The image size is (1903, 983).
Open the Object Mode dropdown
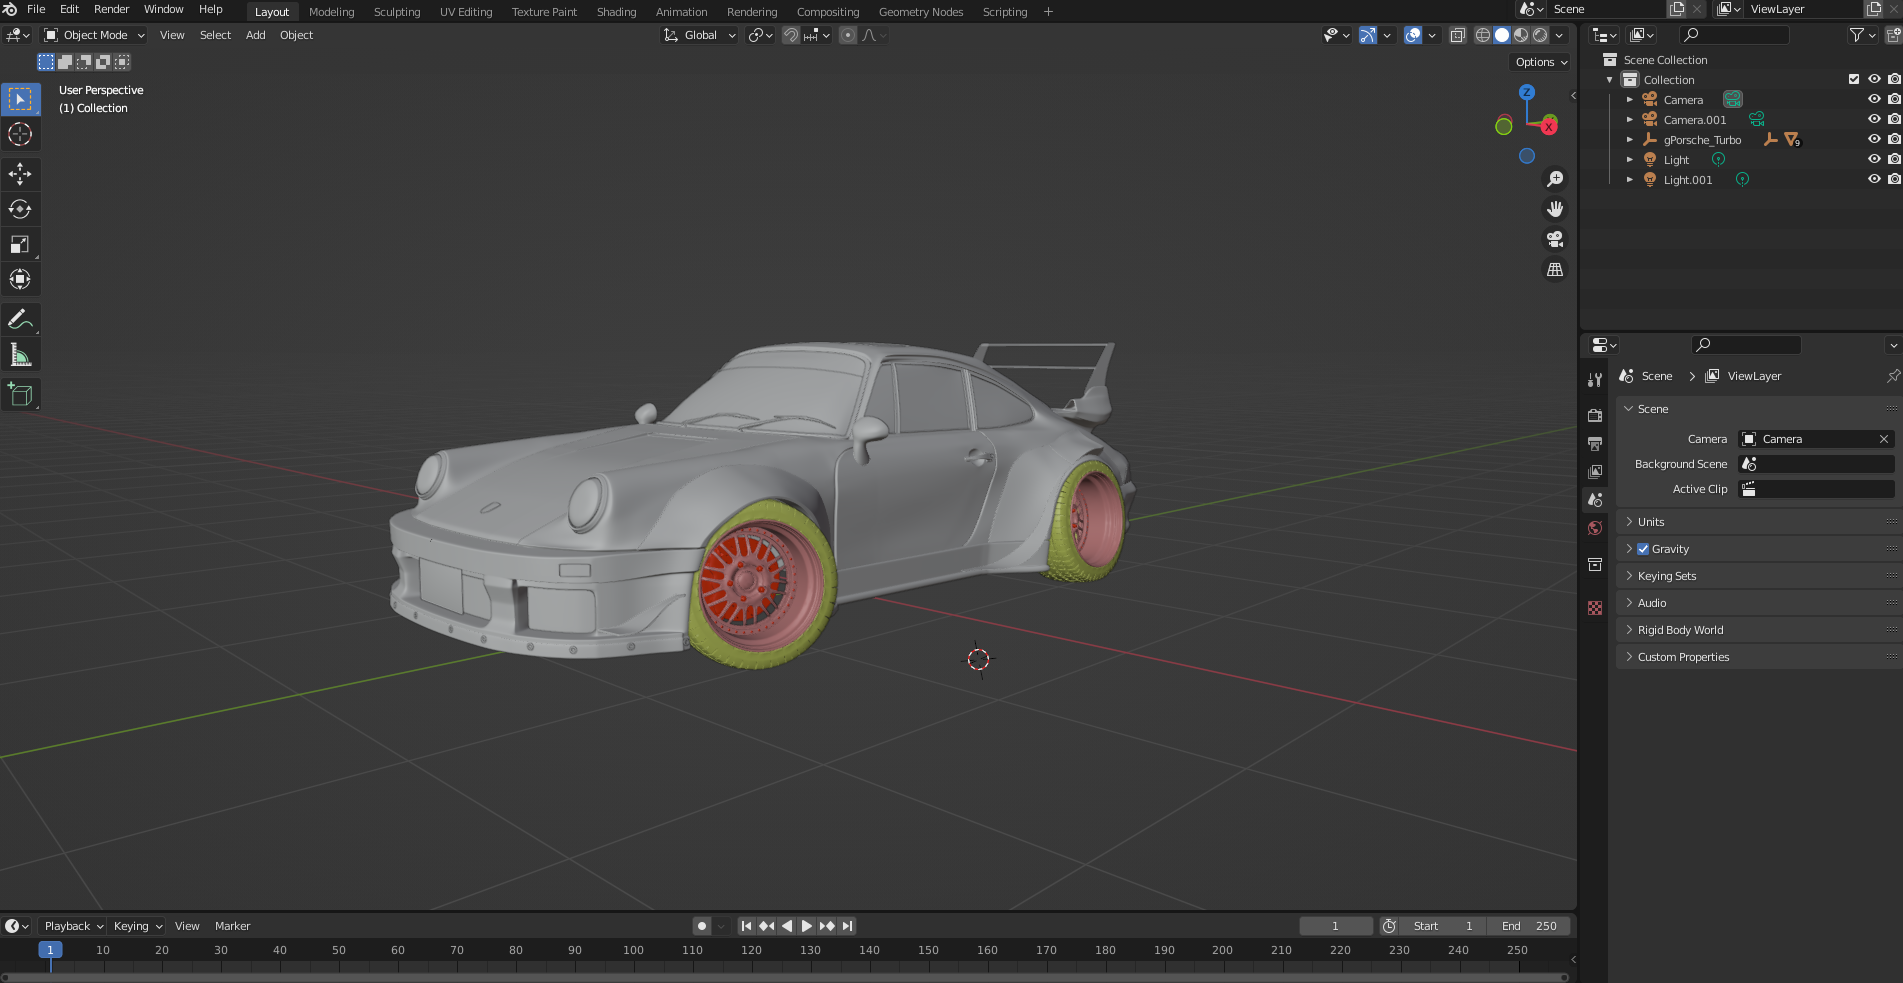click(x=95, y=35)
